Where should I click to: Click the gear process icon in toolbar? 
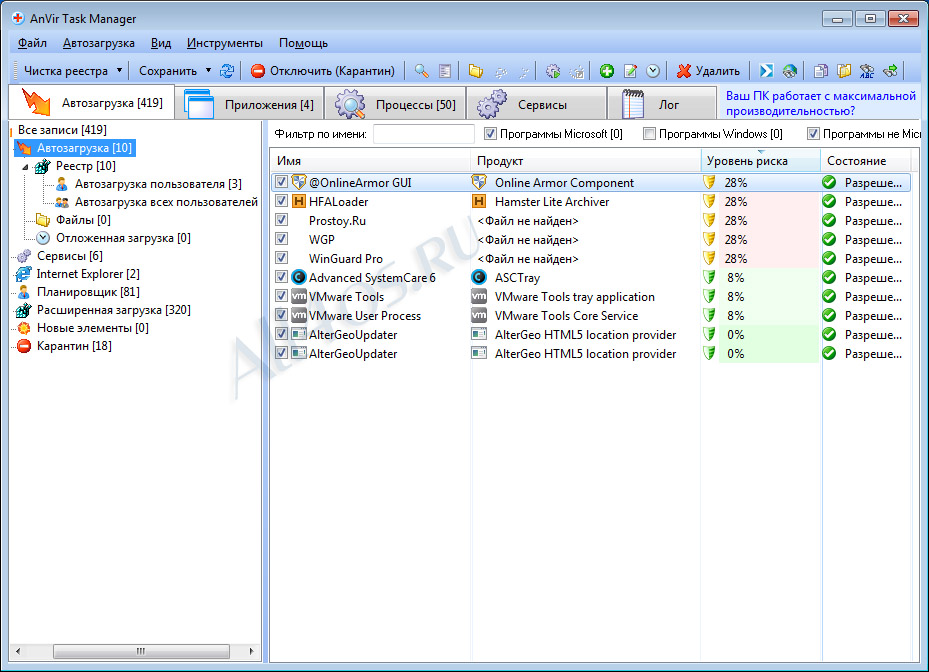pyautogui.click(x=553, y=71)
